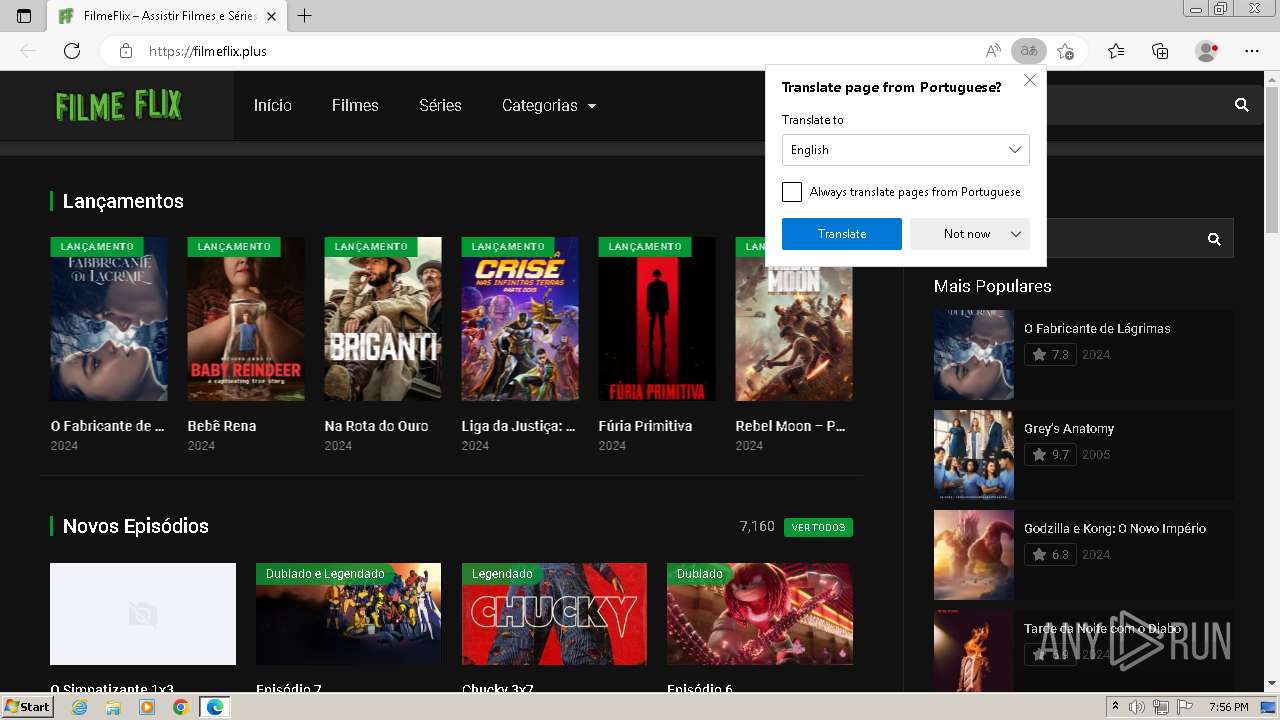Click the Not now button
This screenshot has height=720, width=1280.
(x=967, y=234)
